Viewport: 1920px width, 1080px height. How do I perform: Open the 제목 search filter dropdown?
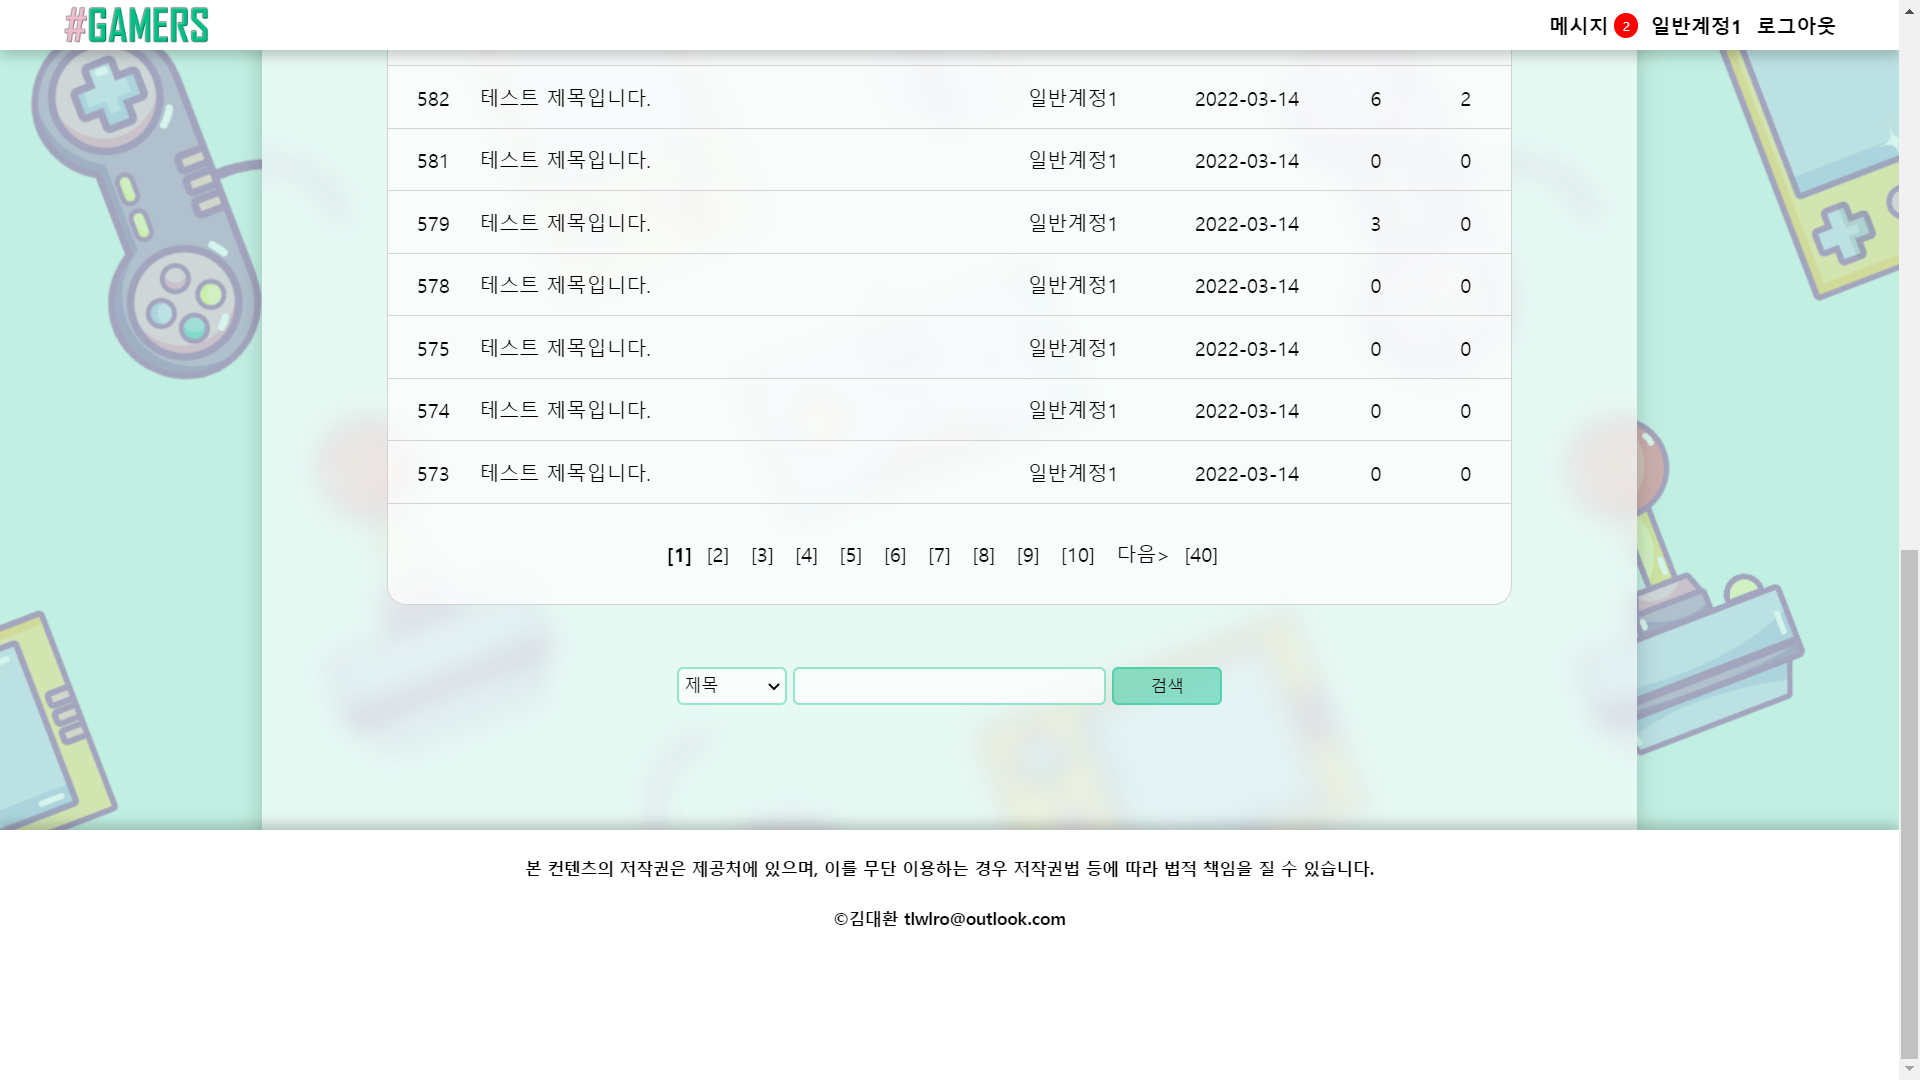(x=731, y=686)
